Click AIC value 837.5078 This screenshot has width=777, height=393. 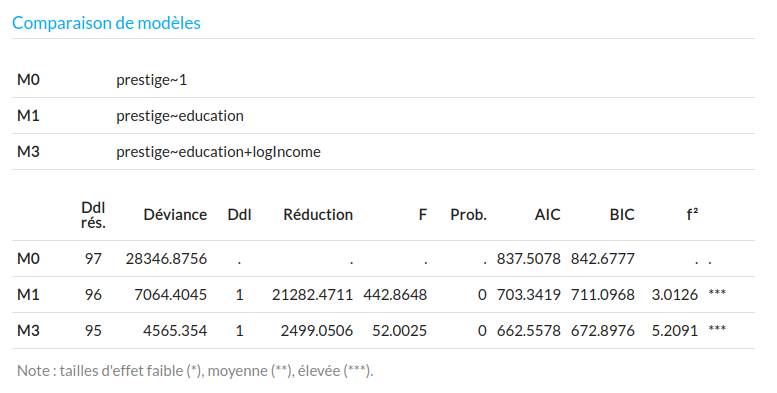[529, 259]
